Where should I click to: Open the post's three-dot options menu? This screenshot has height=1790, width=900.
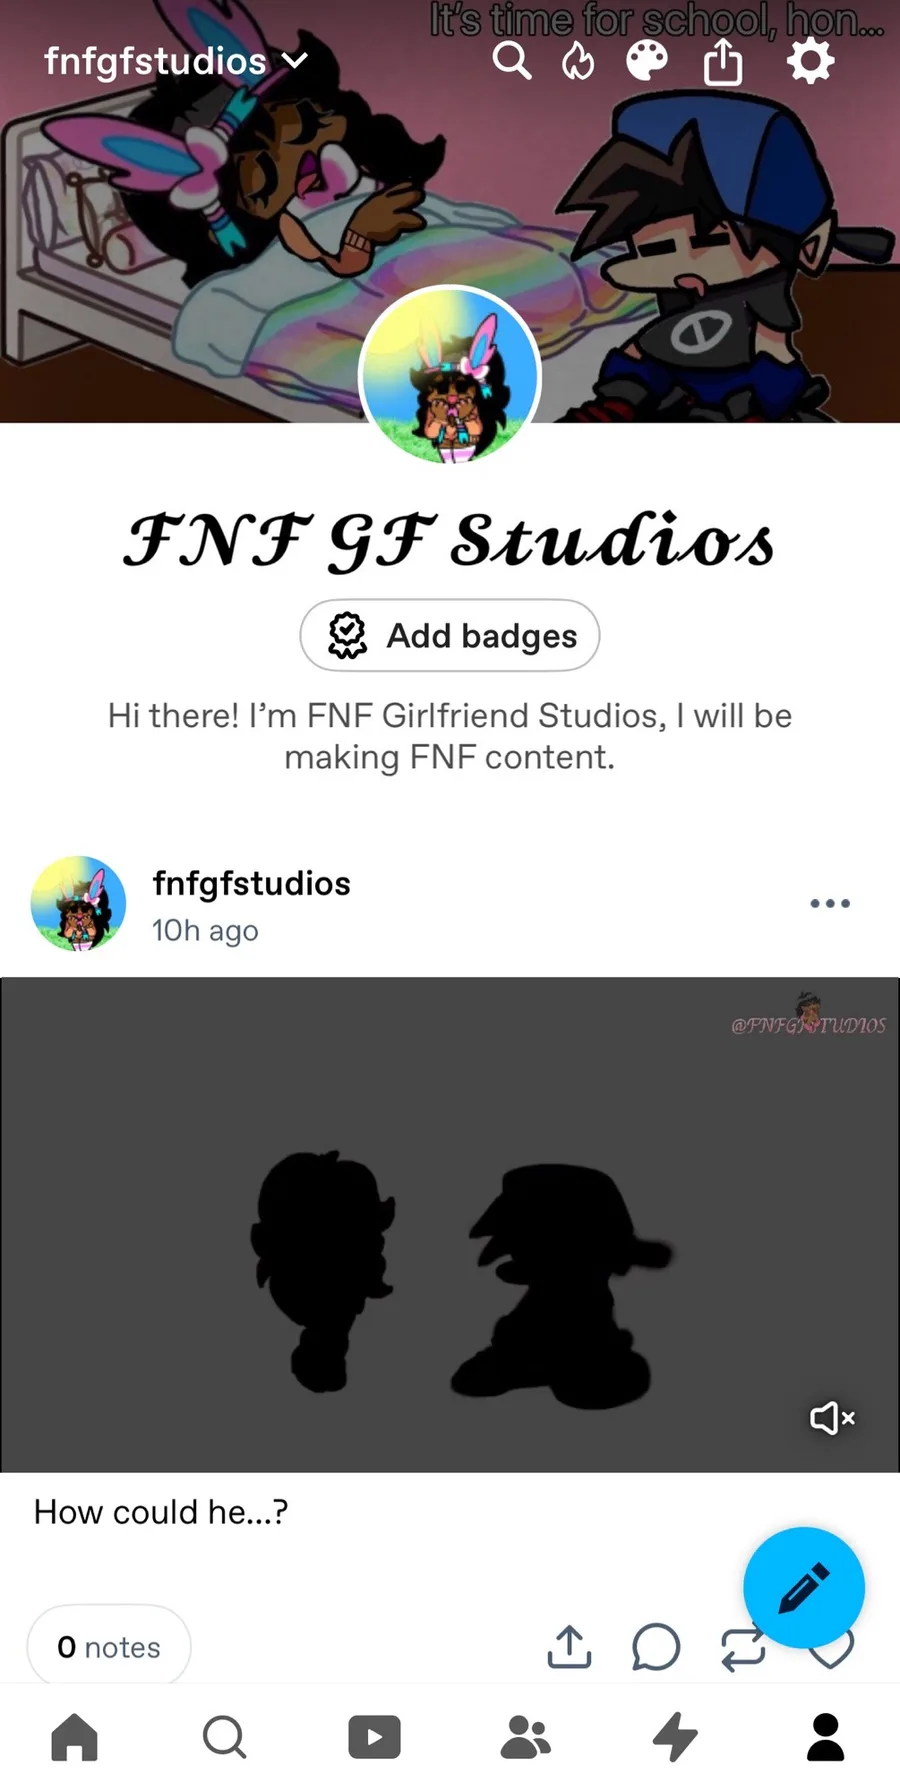coord(830,903)
